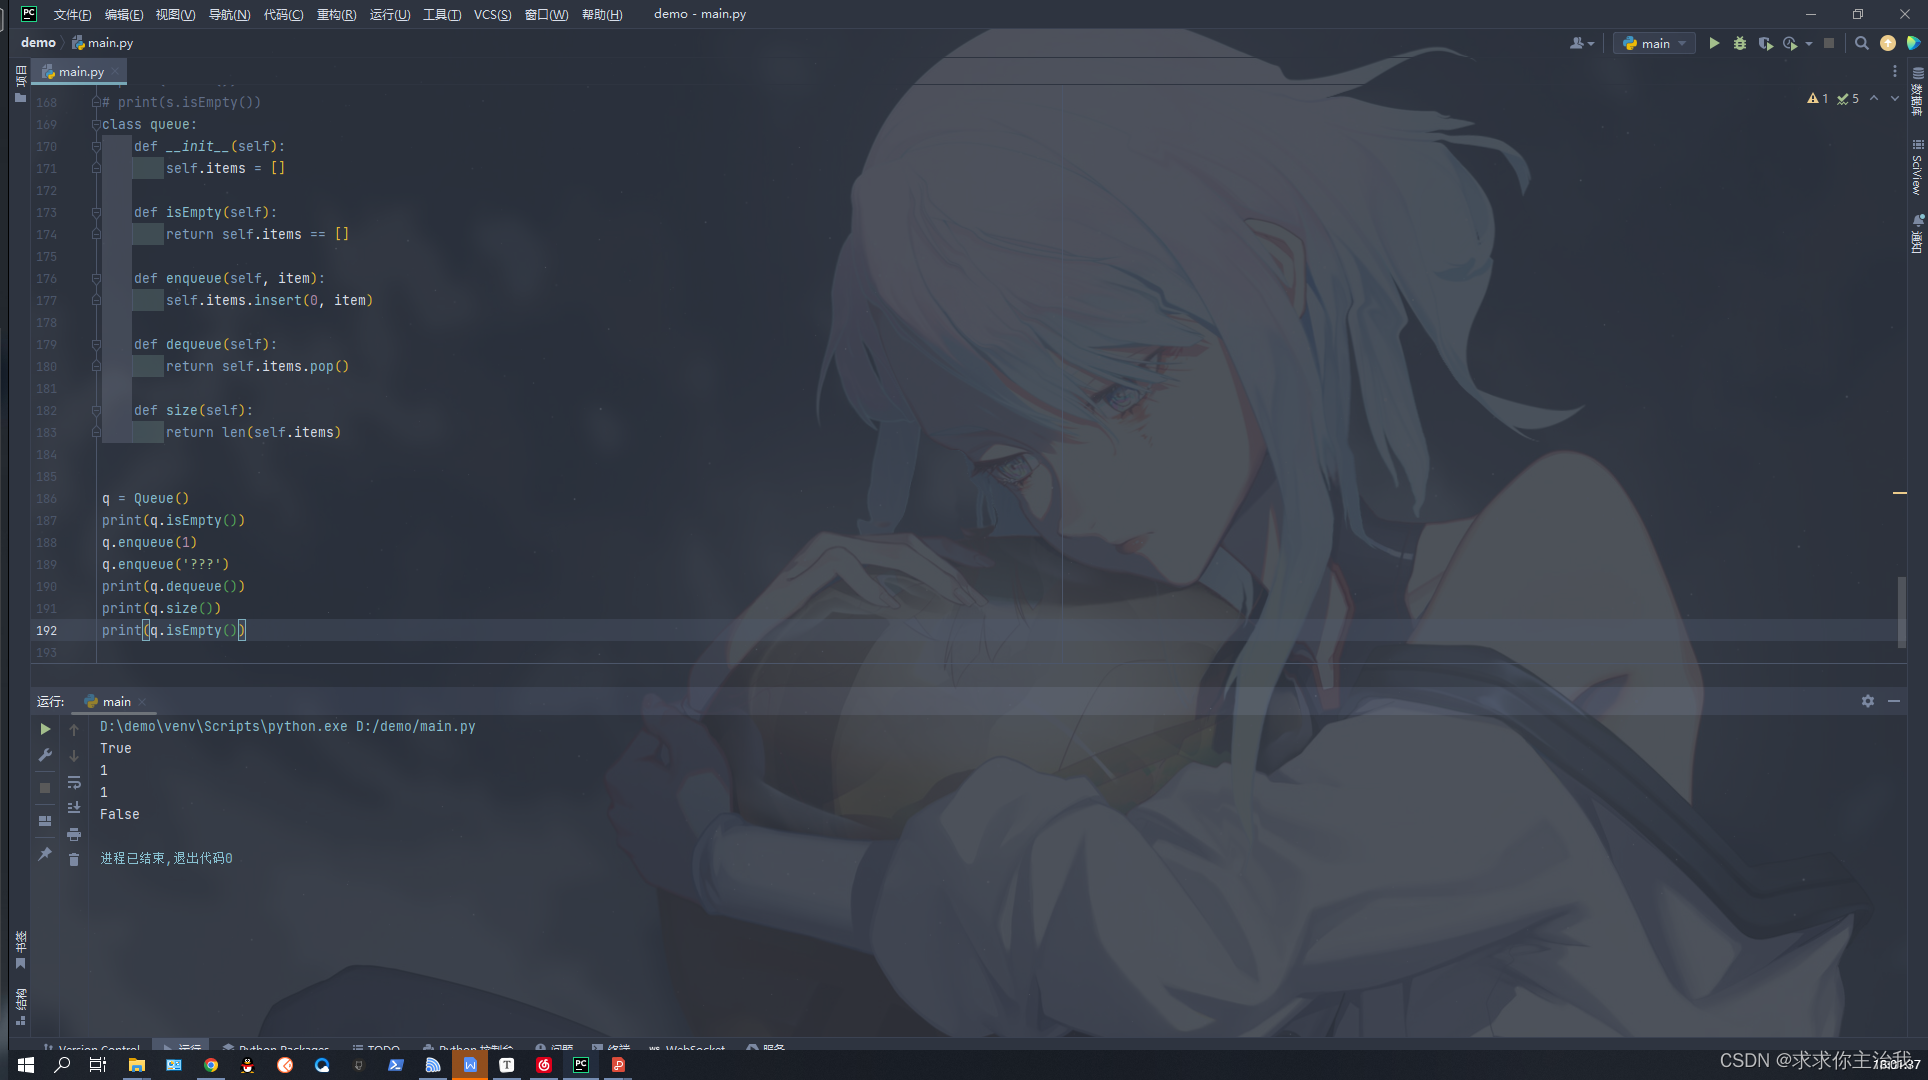Collapse the size method fold at line 182

96,410
